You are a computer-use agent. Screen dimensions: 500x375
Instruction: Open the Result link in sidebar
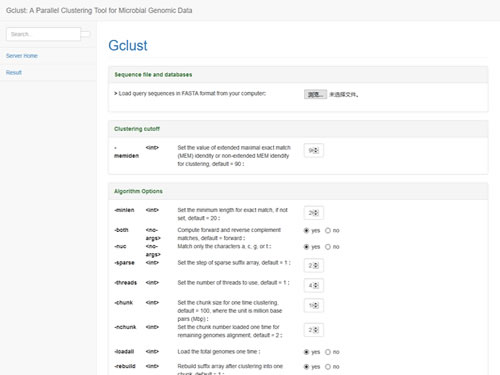point(14,72)
